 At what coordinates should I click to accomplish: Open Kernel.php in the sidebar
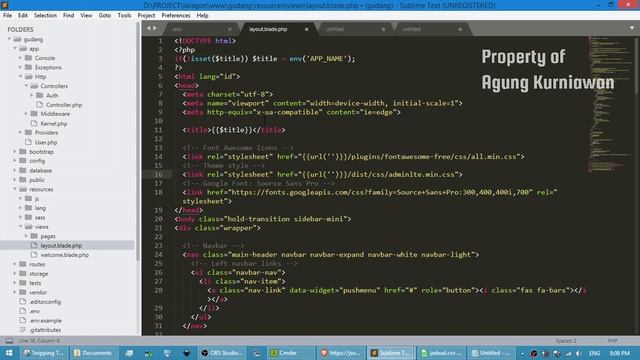(54, 123)
